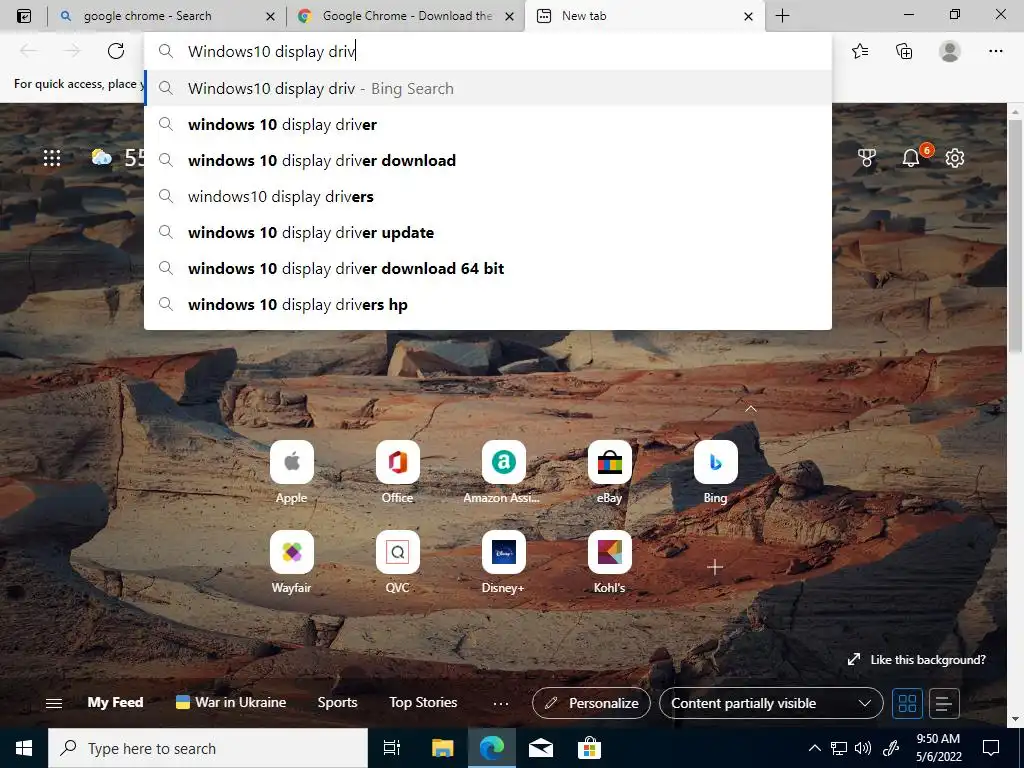This screenshot has height=768, width=1024.
Task: Close the google chrome - Search tab
Action: (x=270, y=16)
